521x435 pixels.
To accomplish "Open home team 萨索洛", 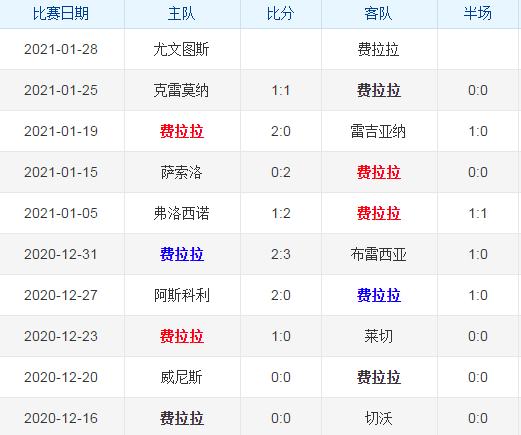I will 181,172.
